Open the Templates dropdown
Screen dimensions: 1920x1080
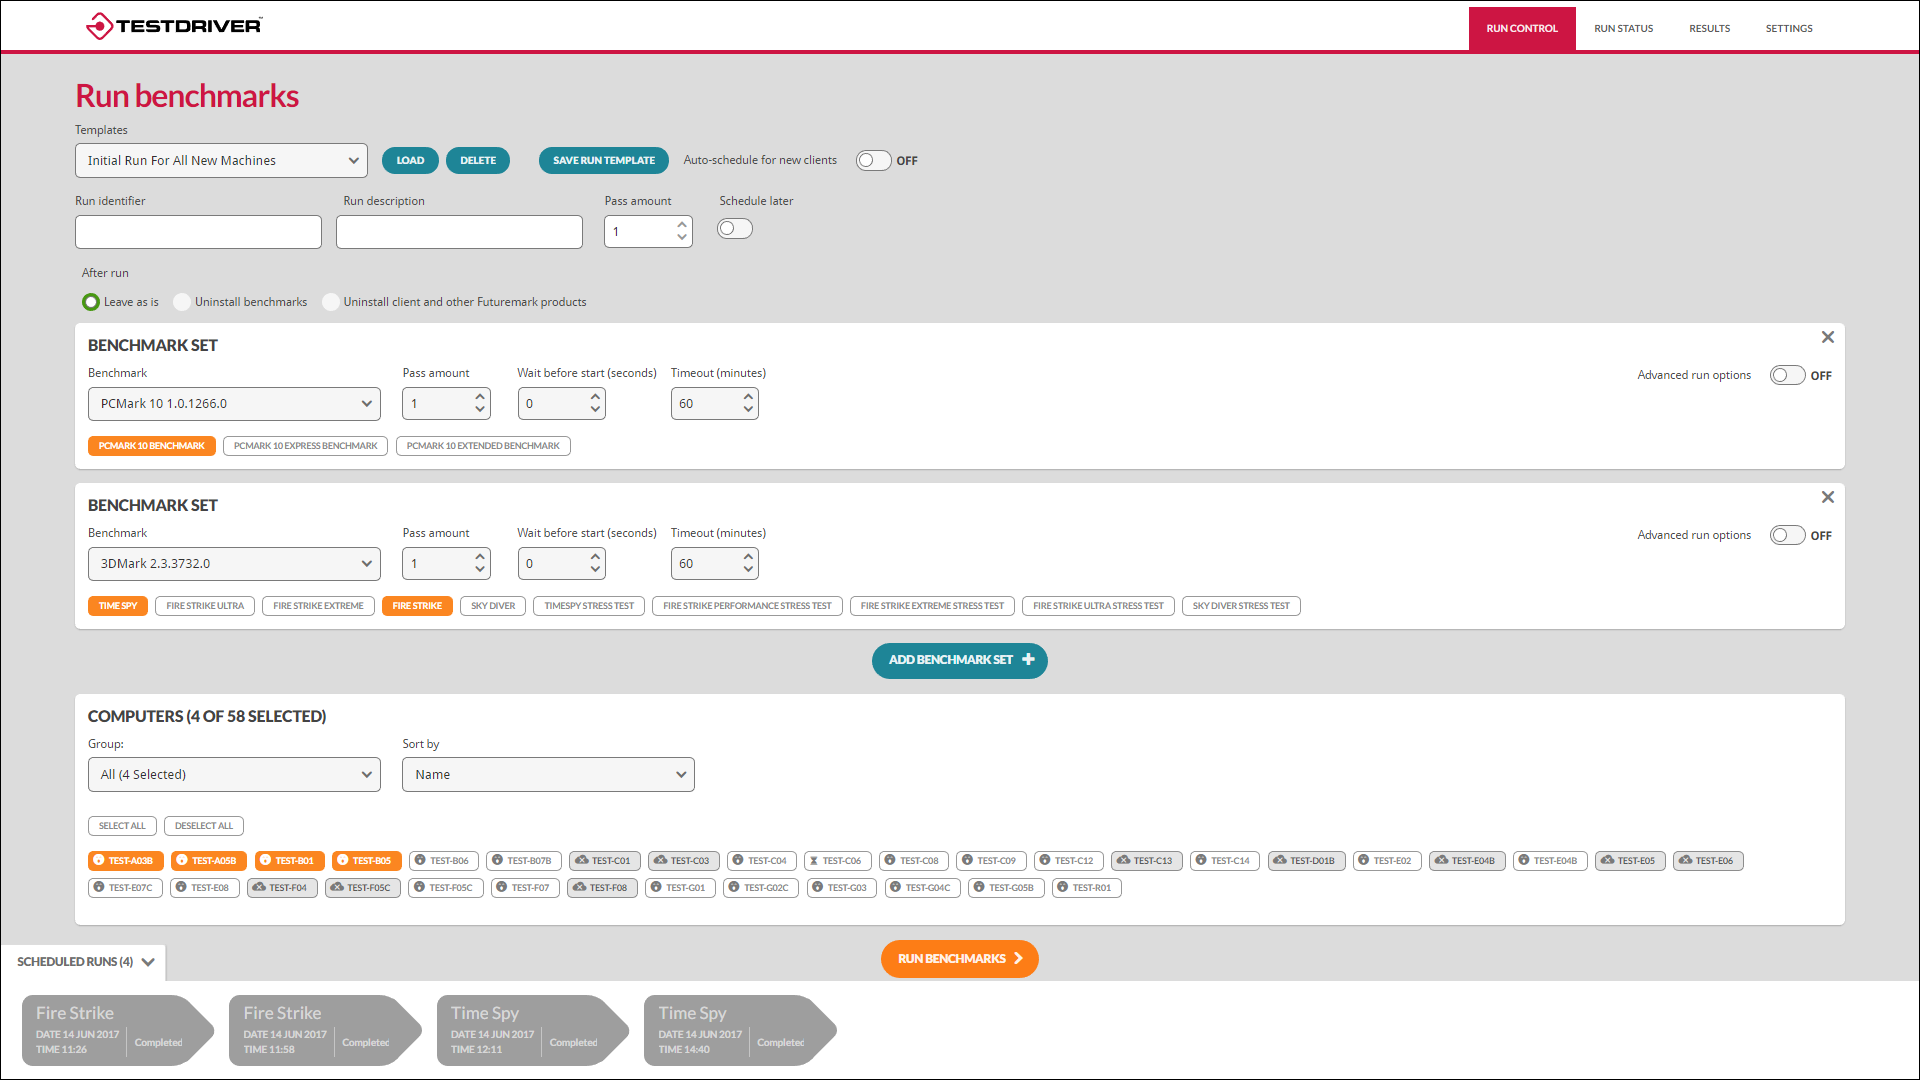pos(221,161)
